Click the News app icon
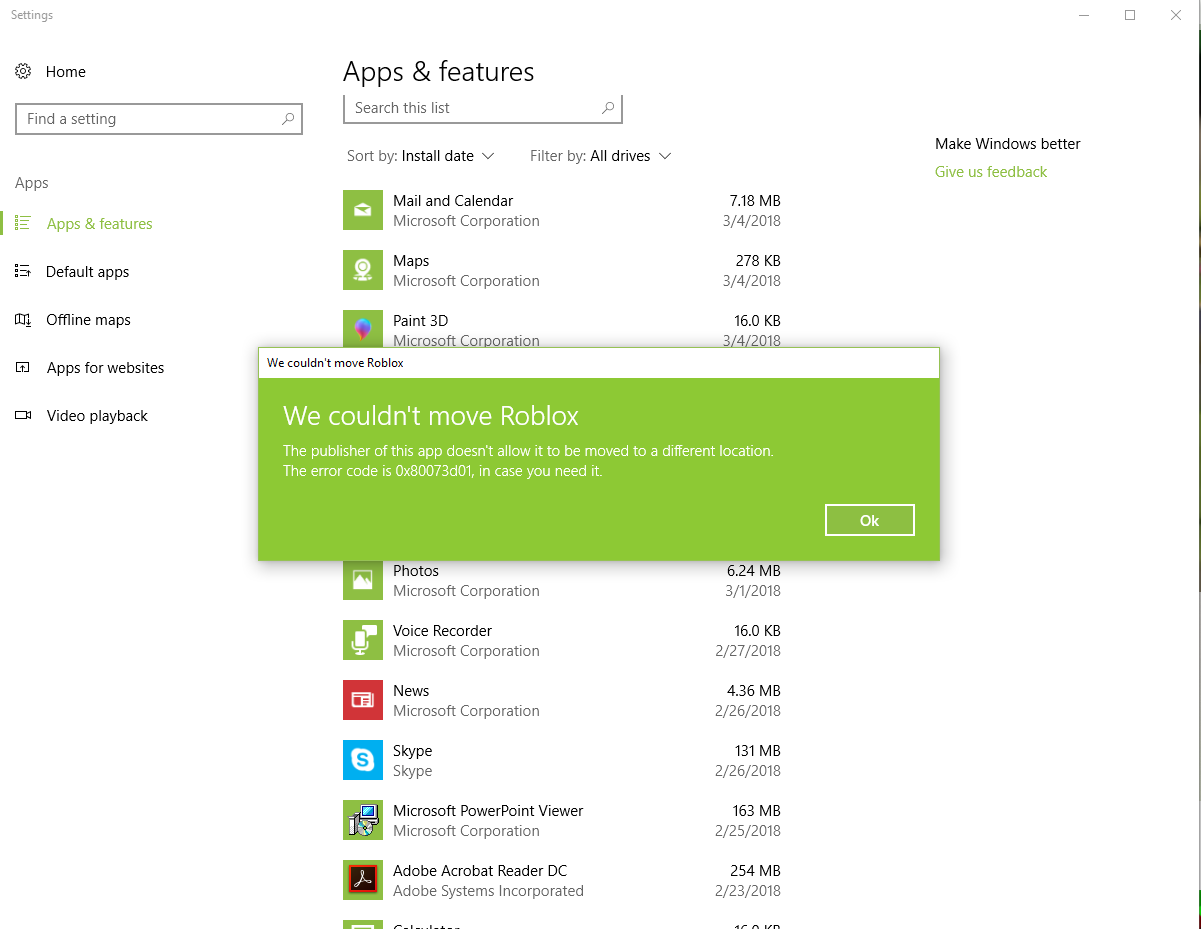 coord(363,700)
